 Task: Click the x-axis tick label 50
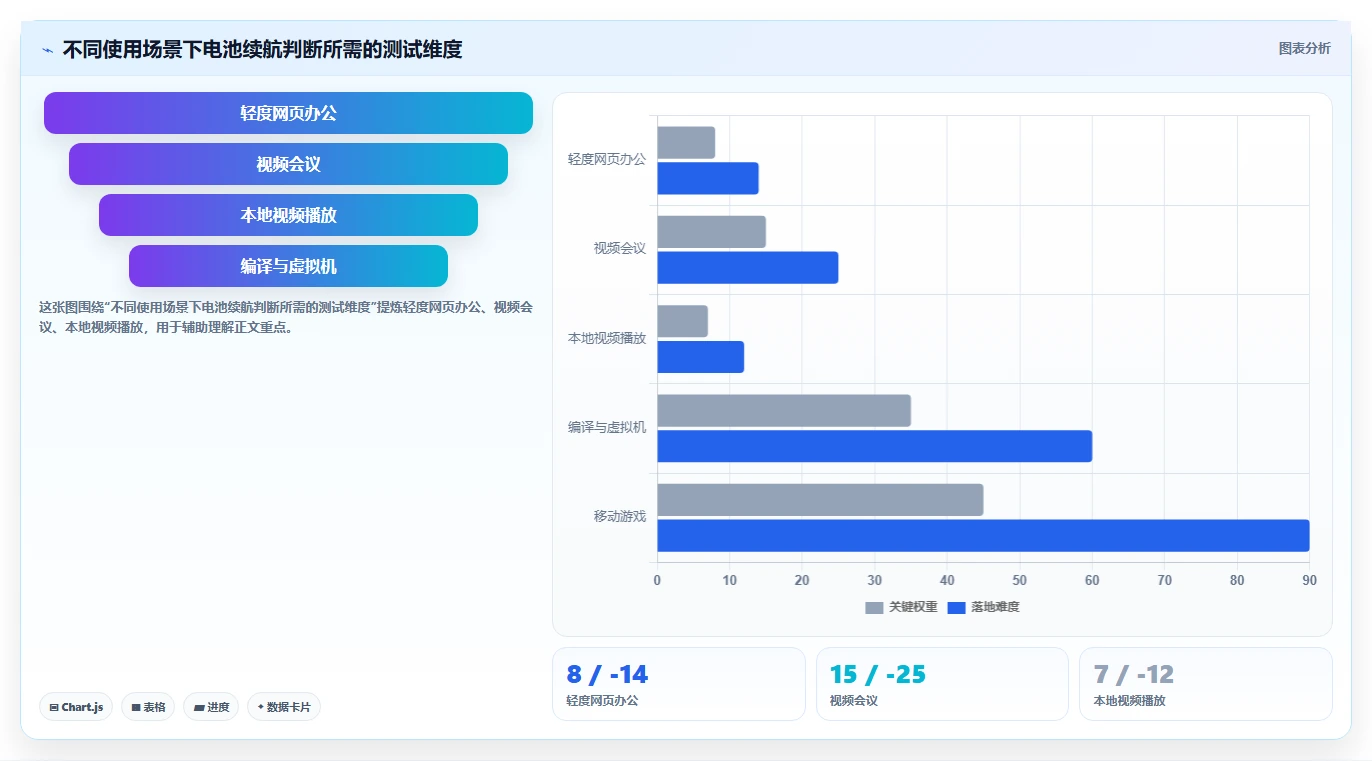[x=1020, y=580]
